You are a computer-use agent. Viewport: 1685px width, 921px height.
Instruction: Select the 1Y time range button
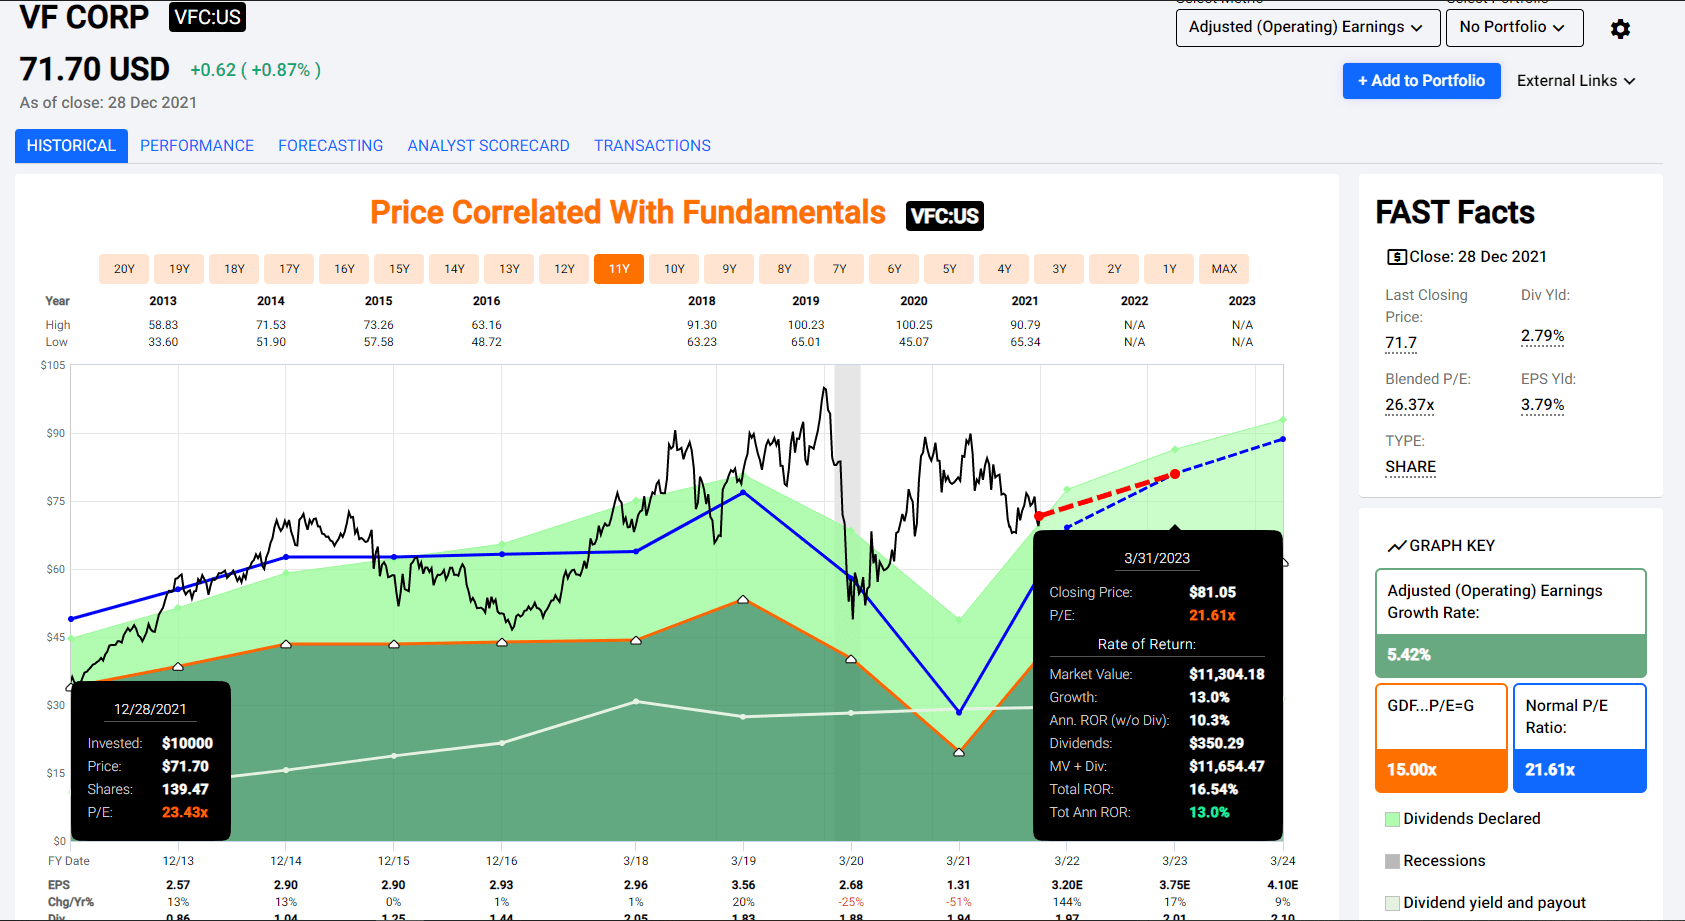click(1169, 269)
